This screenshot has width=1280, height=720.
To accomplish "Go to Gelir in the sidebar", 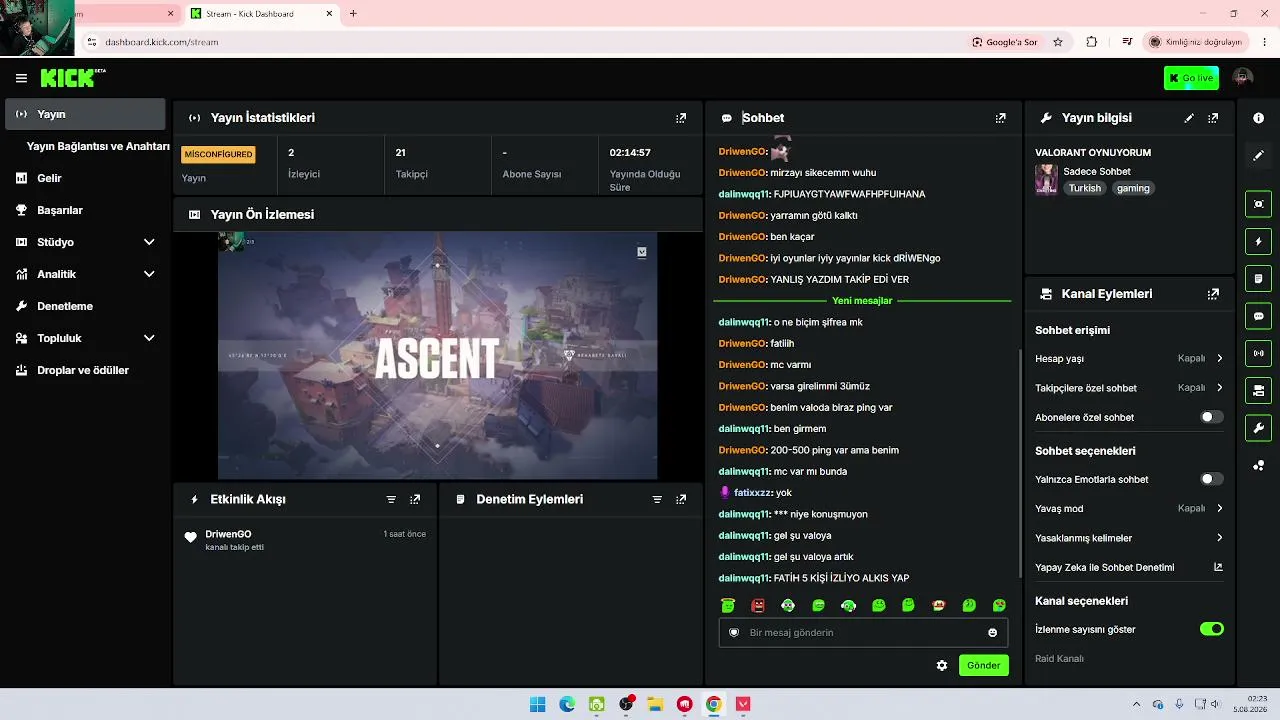I will click(85, 178).
